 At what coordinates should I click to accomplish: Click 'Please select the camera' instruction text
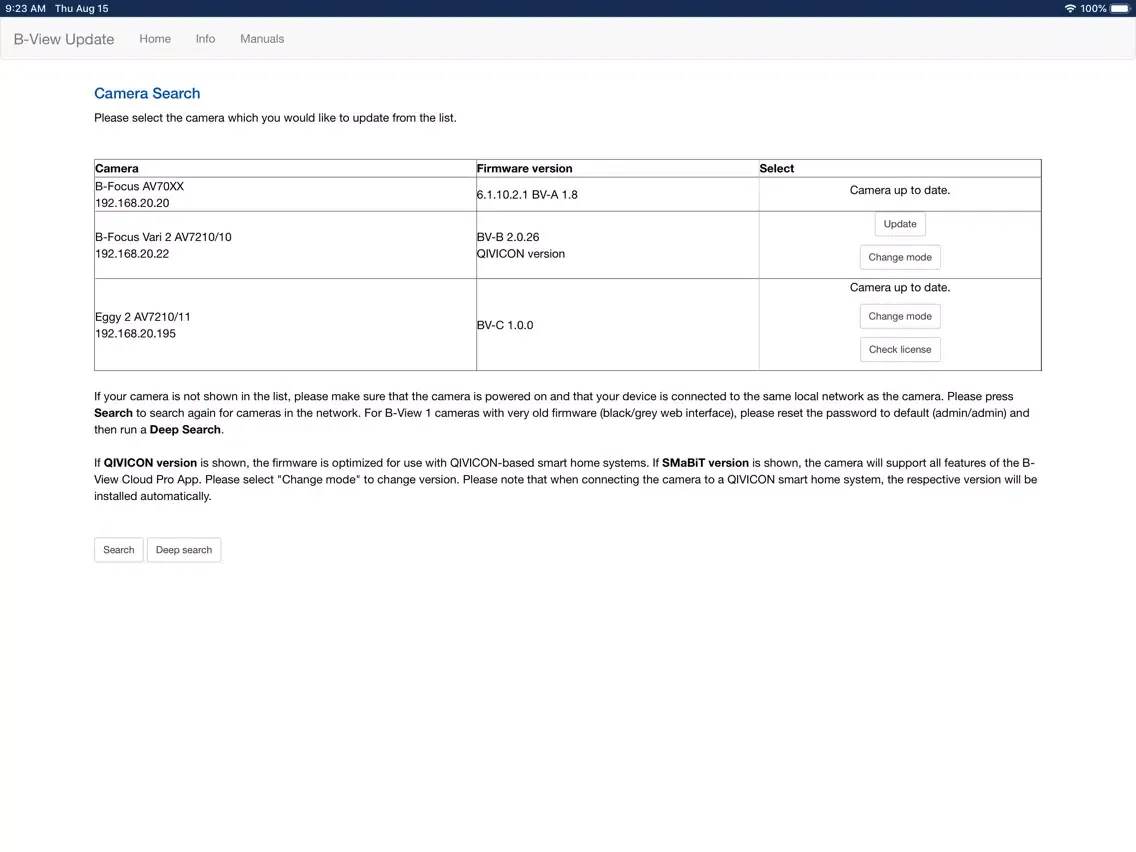pos(275,118)
